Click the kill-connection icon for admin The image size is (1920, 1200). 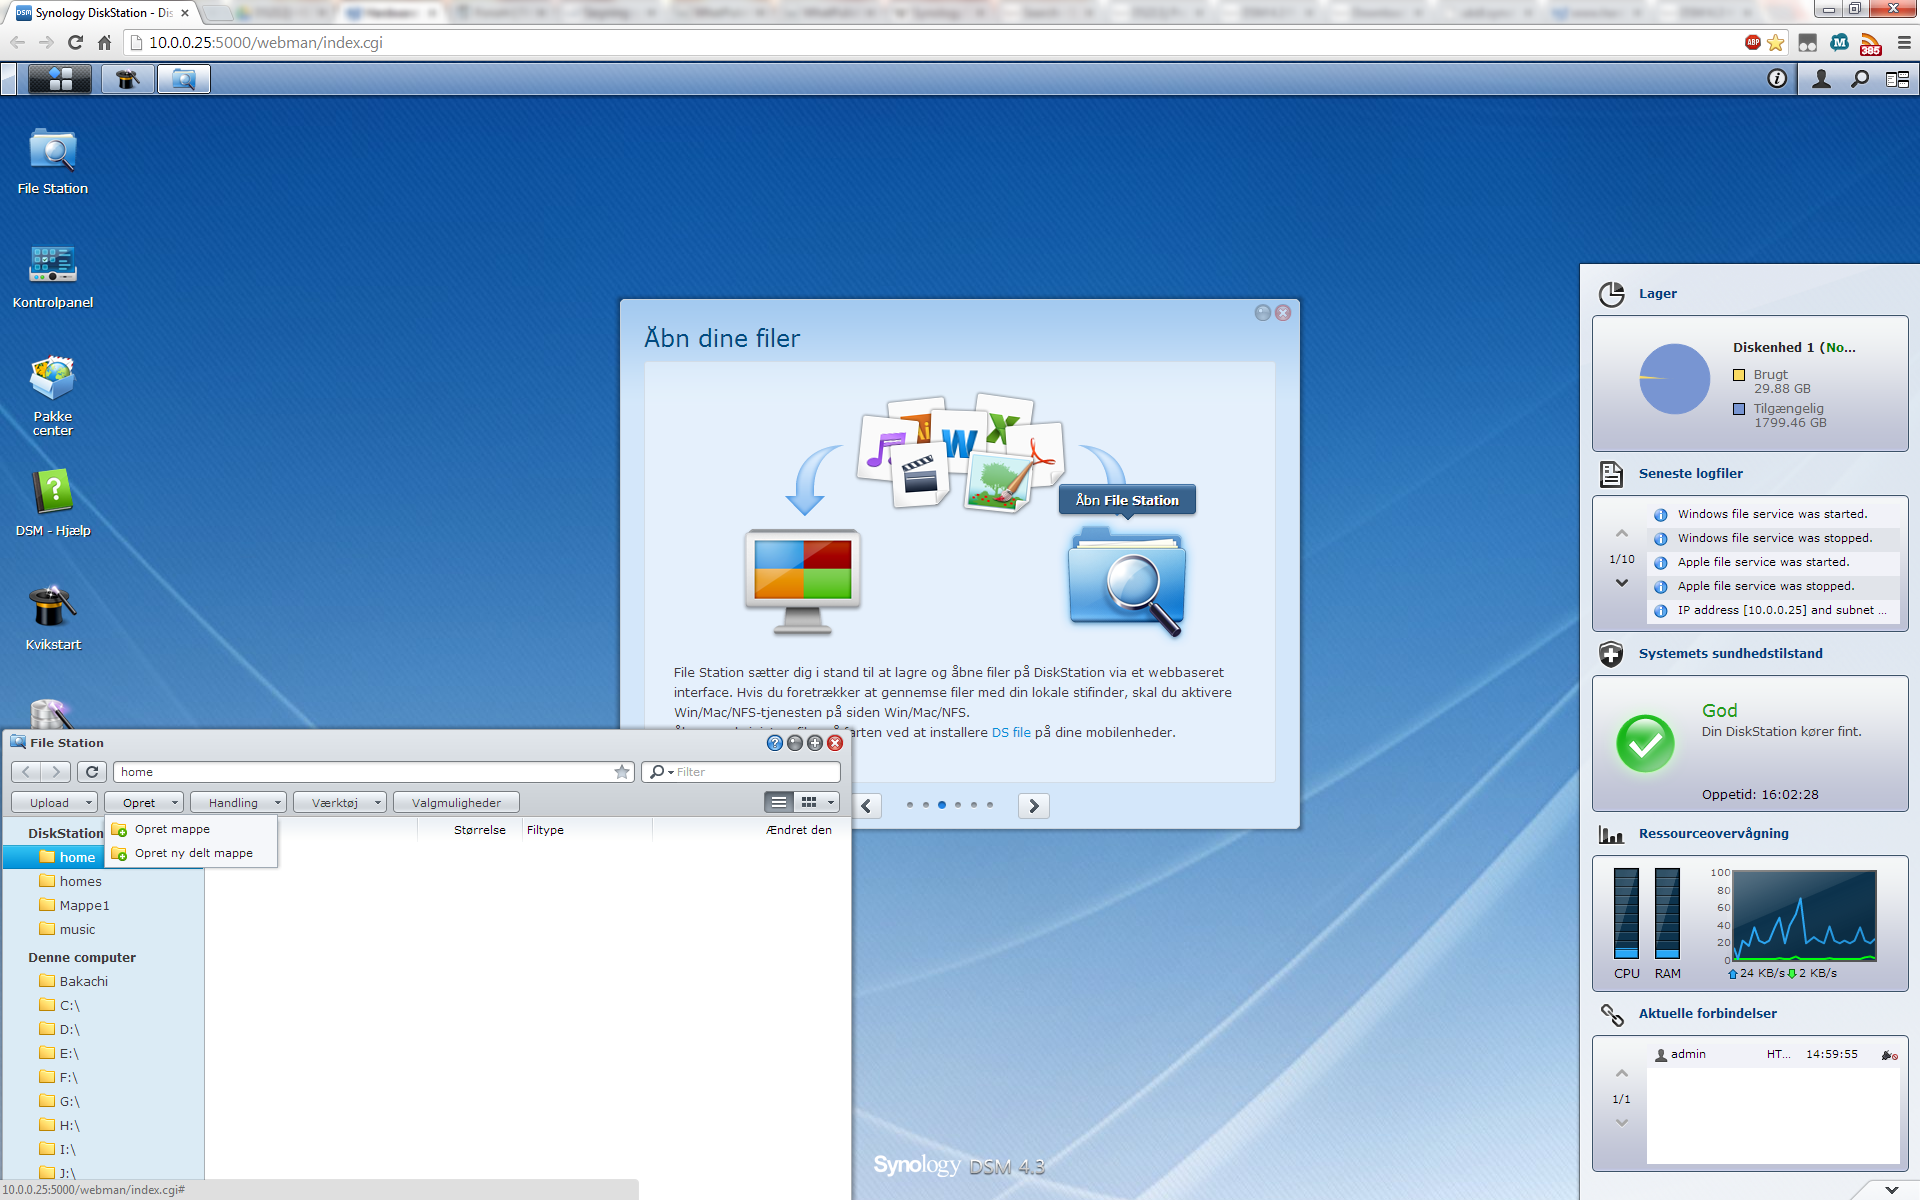pyautogui.click(x=1889, y=1055)
